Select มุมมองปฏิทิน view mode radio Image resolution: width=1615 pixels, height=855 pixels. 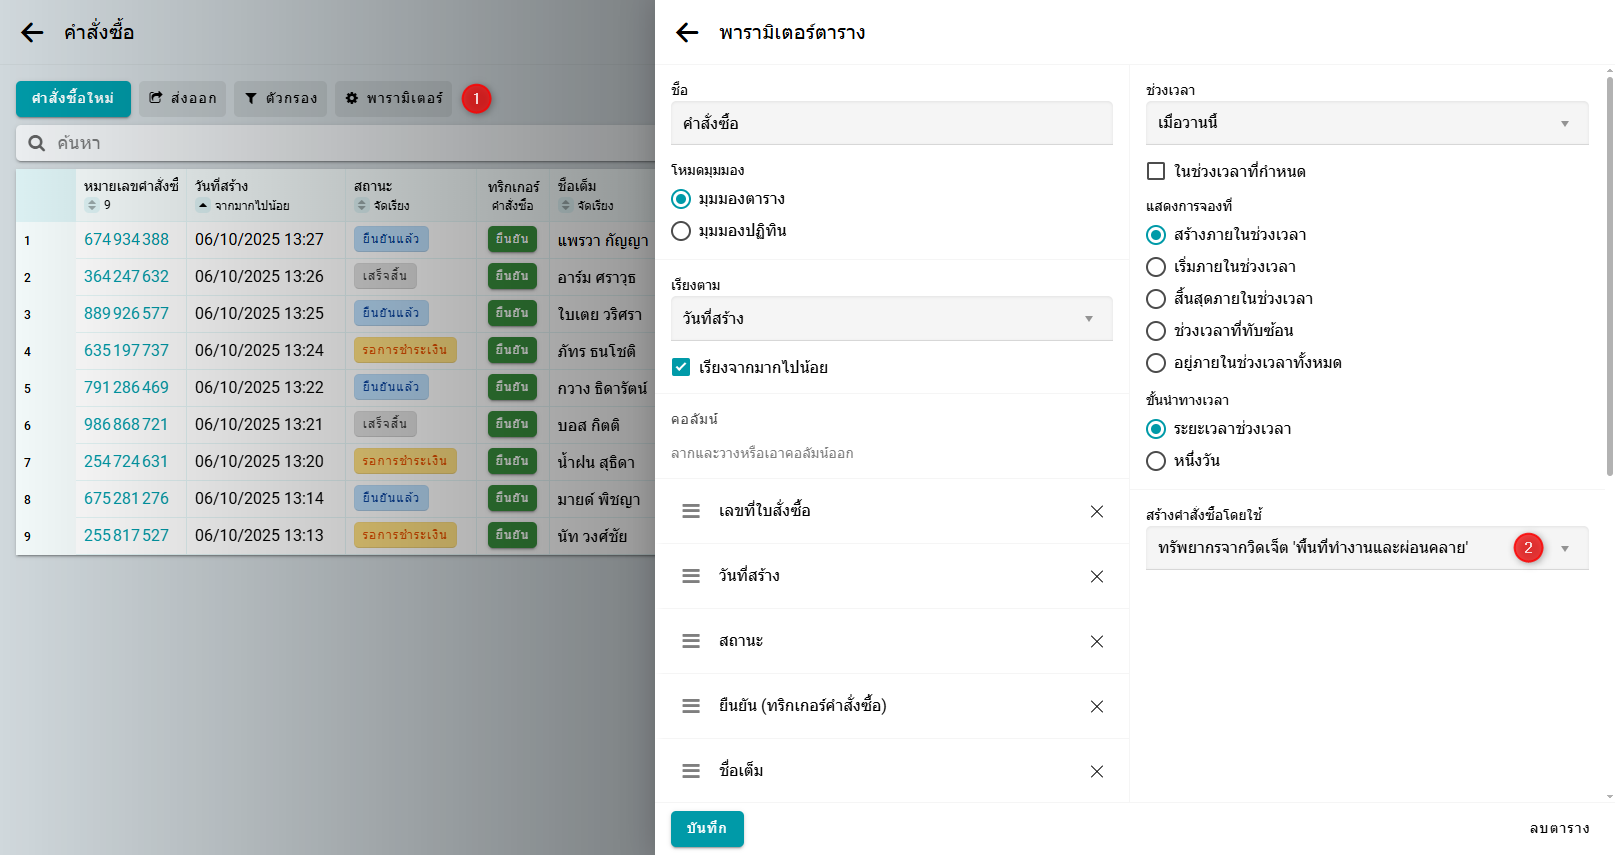(x=681, y=231)
